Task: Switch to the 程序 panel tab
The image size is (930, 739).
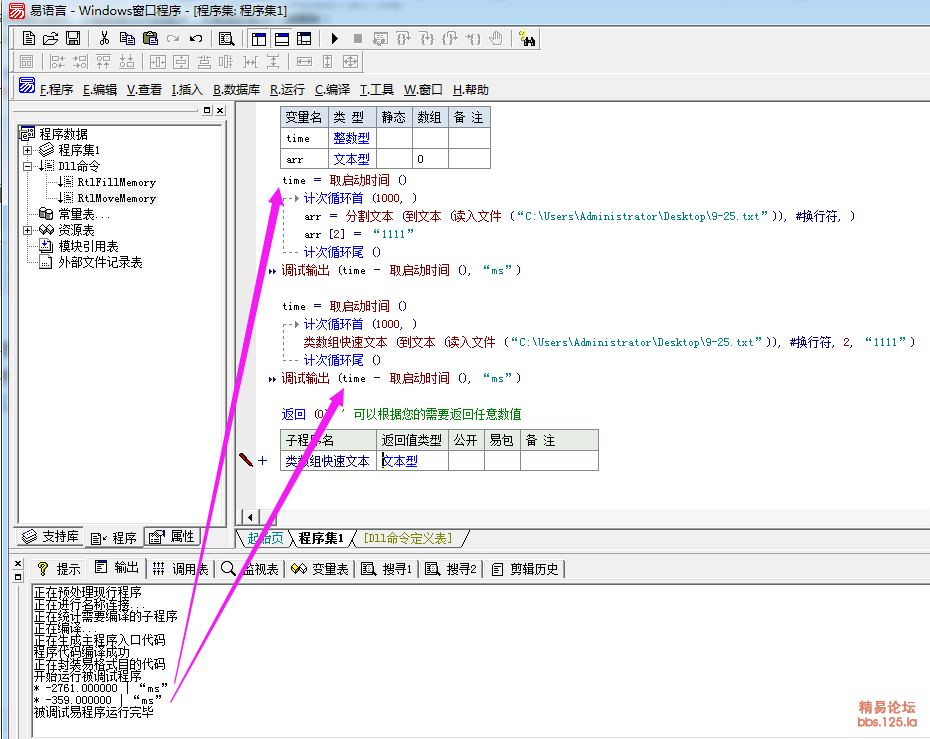Action: pos(114,538)
